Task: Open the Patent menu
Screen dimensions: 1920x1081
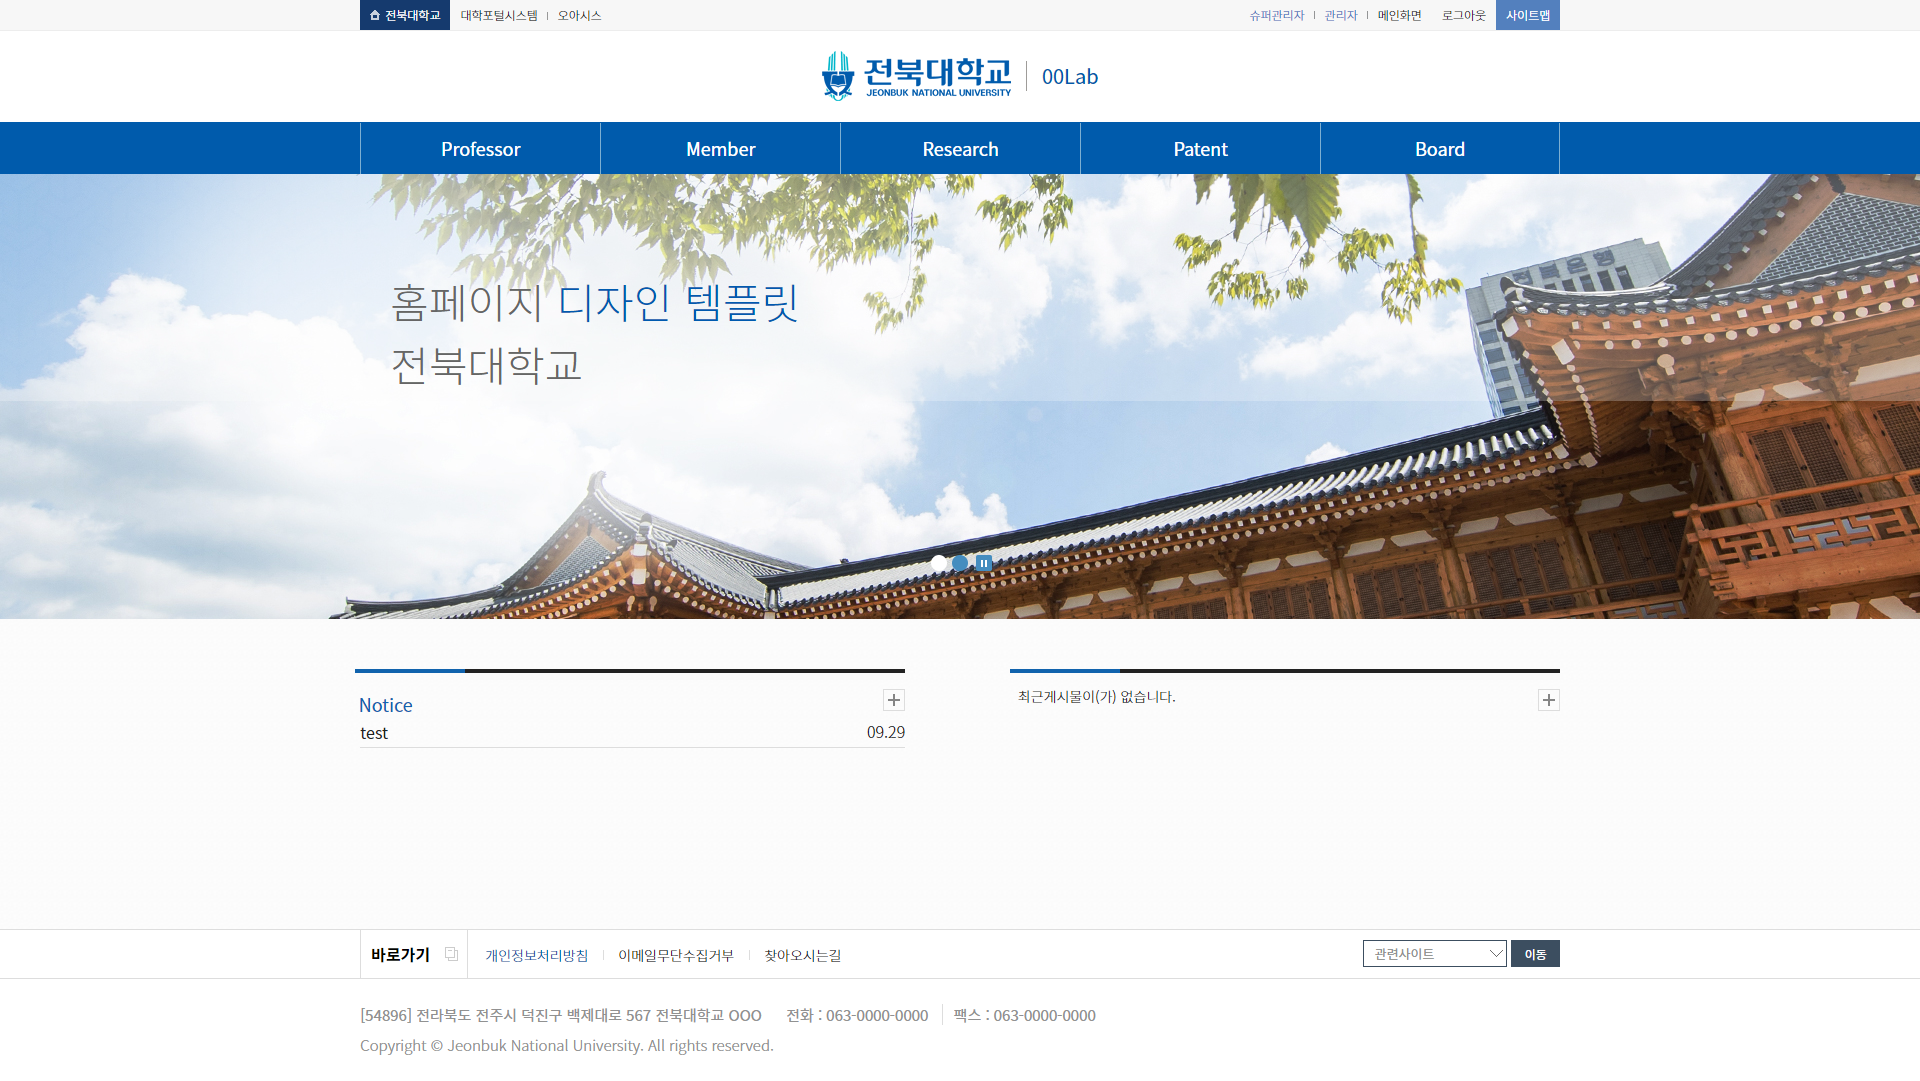Action: (1200, 149)
